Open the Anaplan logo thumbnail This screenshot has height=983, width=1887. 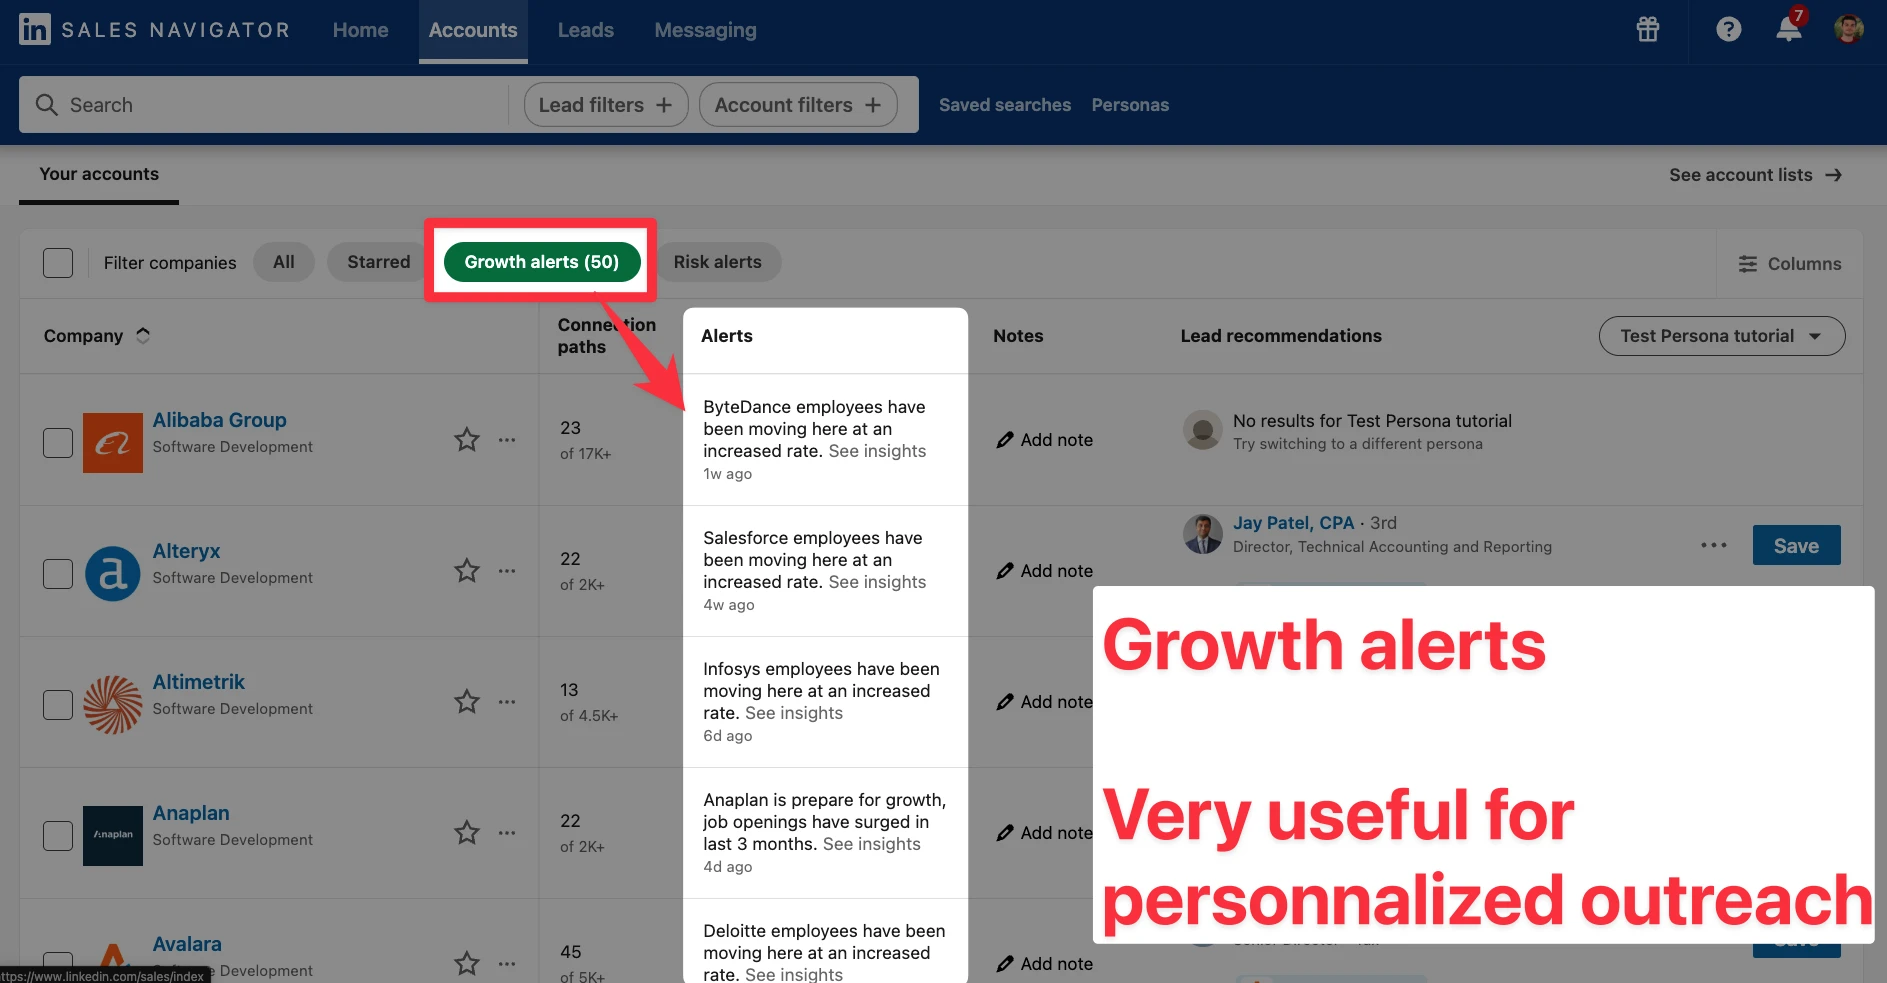pos(113,836)
